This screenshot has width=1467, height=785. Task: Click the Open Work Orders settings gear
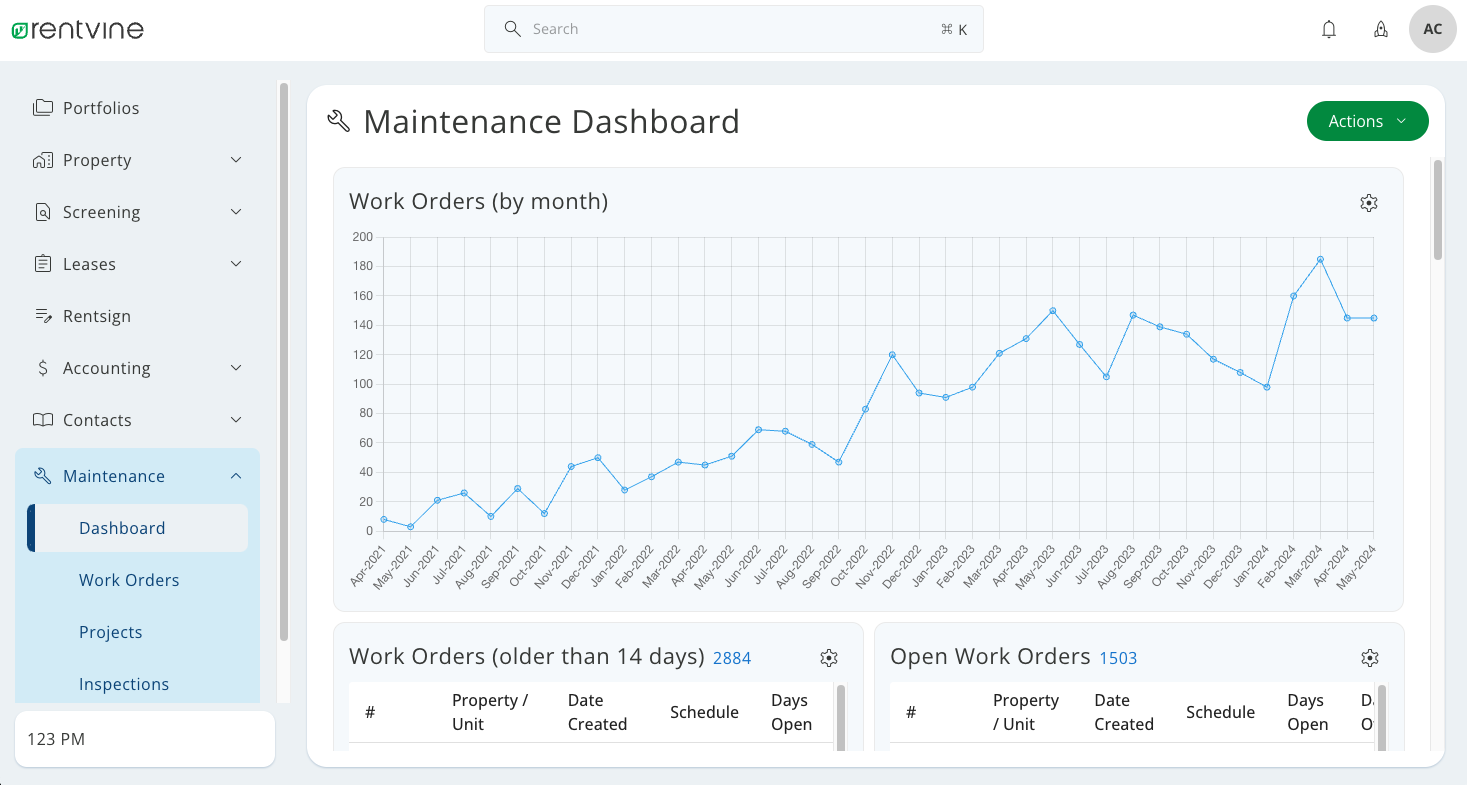point(1370,657)
